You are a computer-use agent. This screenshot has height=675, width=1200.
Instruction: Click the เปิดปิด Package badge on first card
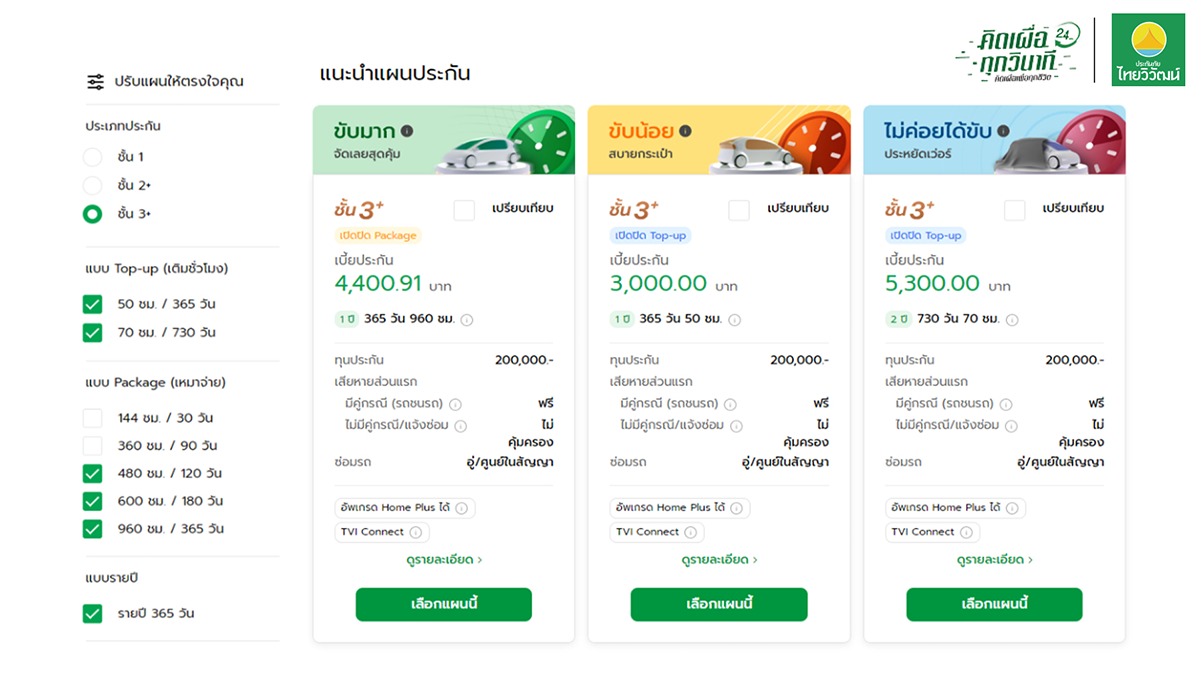point(378,236)
